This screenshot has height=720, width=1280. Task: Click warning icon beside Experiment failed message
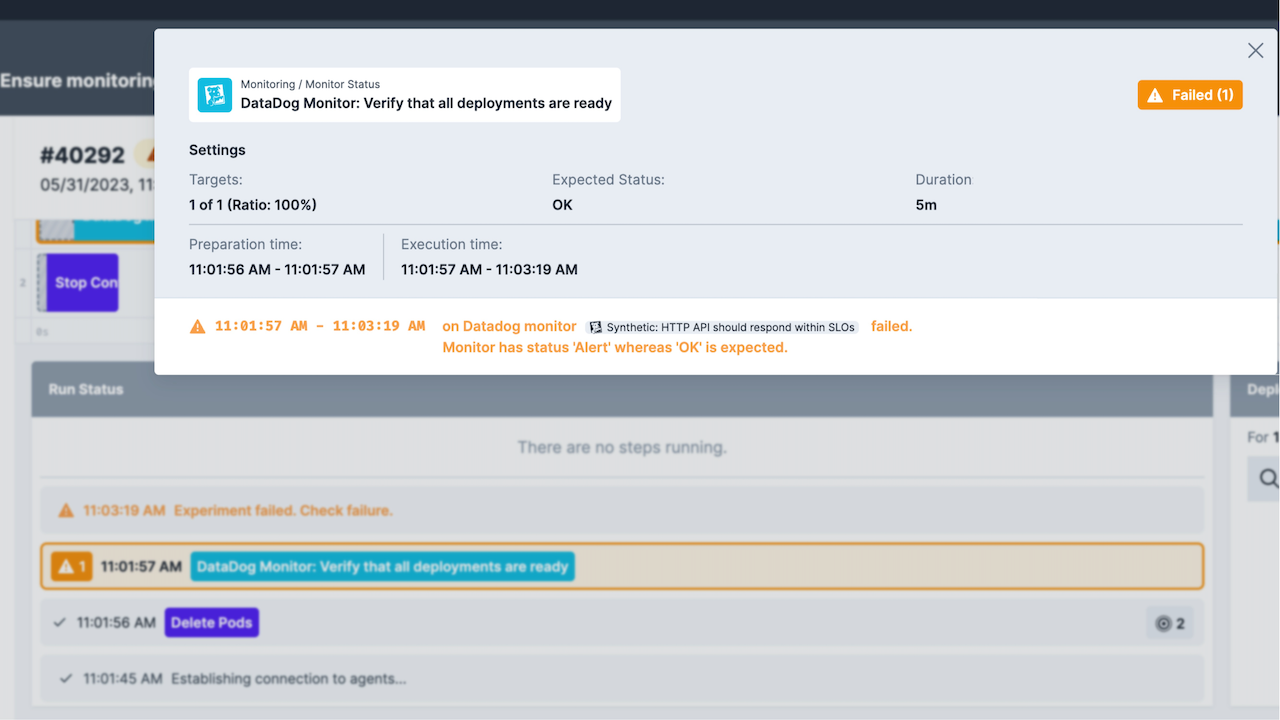click(66, 510)
